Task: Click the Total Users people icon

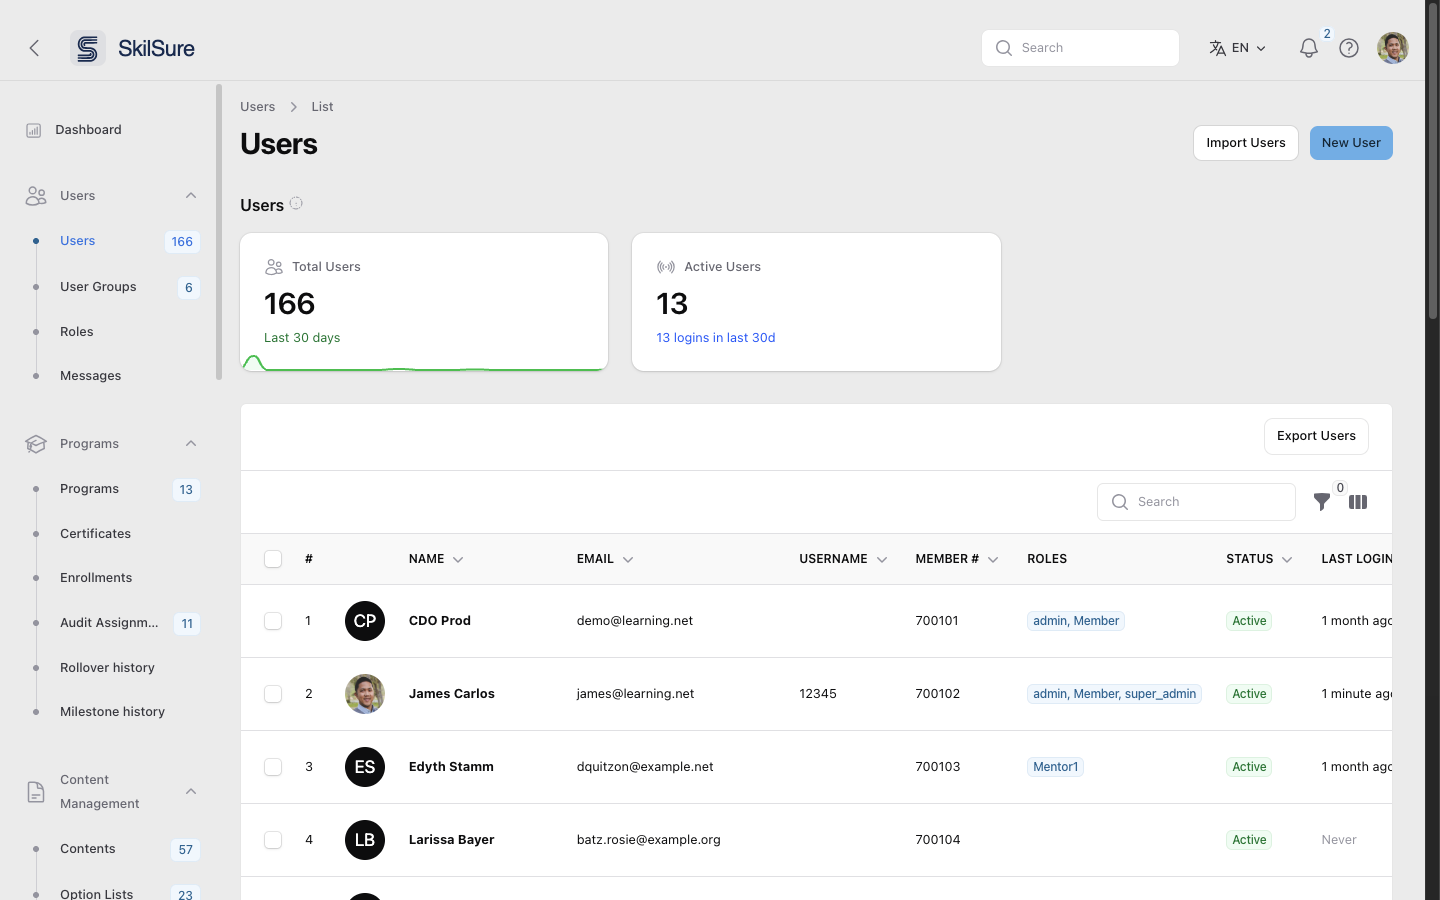Action: pyautogui.click(x=274, y=267)
